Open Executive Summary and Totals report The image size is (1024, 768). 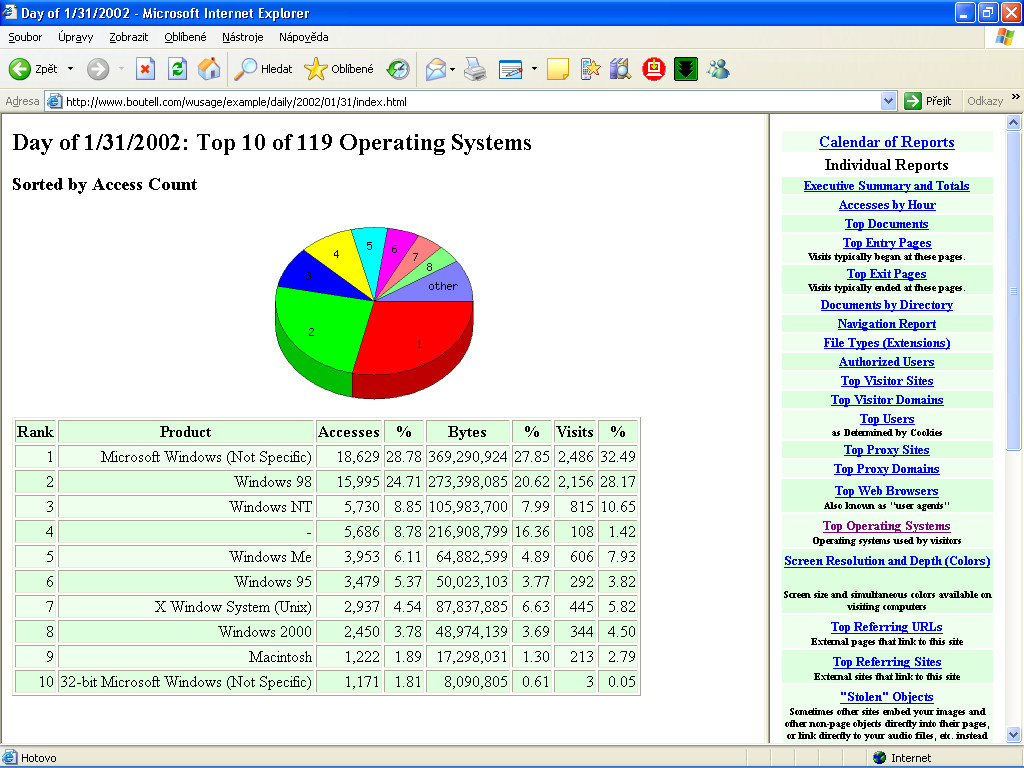point(886,185)
